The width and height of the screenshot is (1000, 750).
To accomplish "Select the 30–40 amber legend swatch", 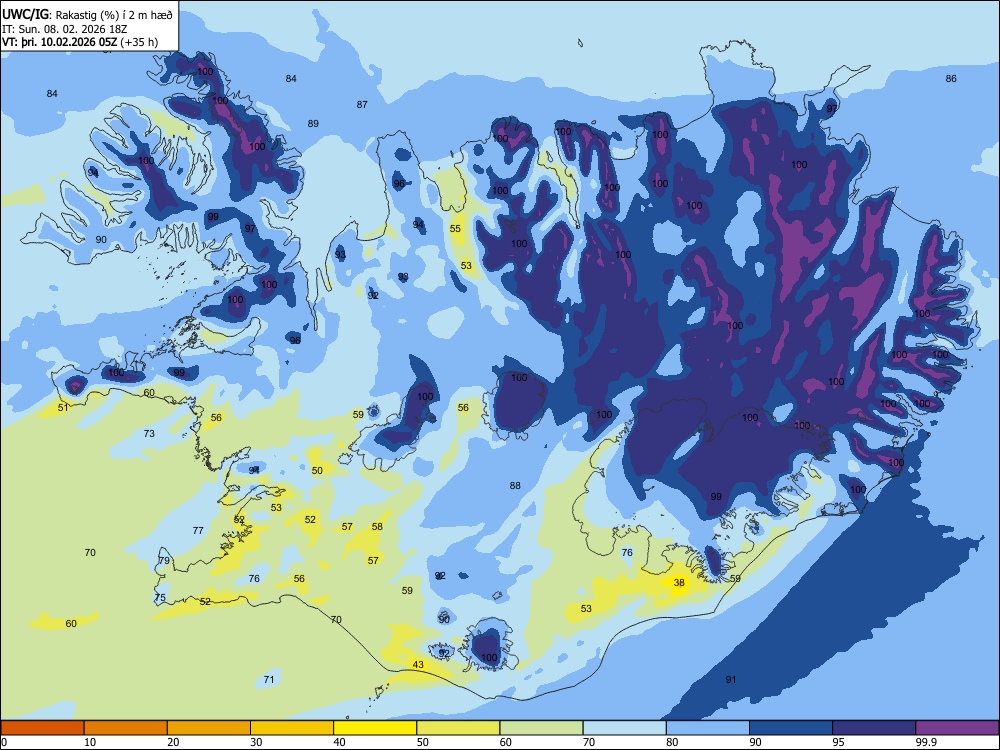I will 292,728.
